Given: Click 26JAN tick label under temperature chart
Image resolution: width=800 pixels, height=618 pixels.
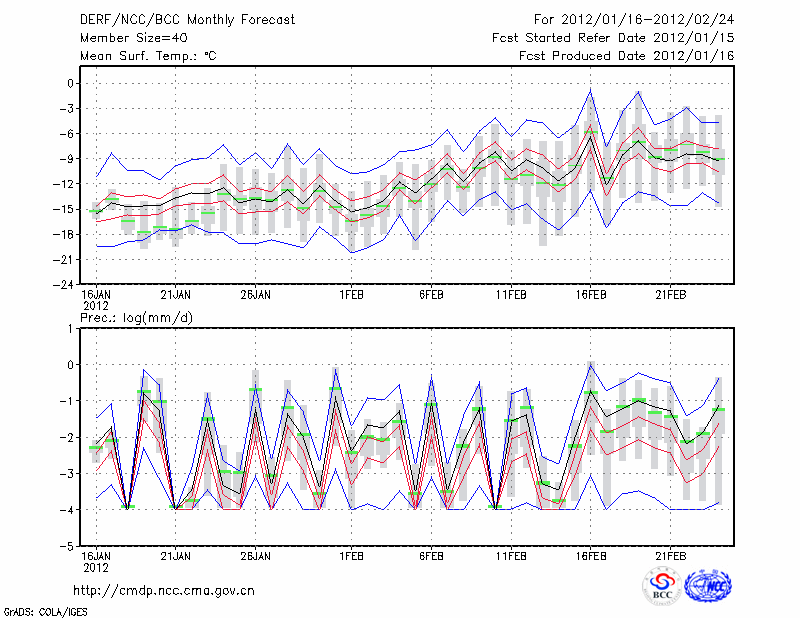Looking at the screenshot, I should [x=256, y=295].
